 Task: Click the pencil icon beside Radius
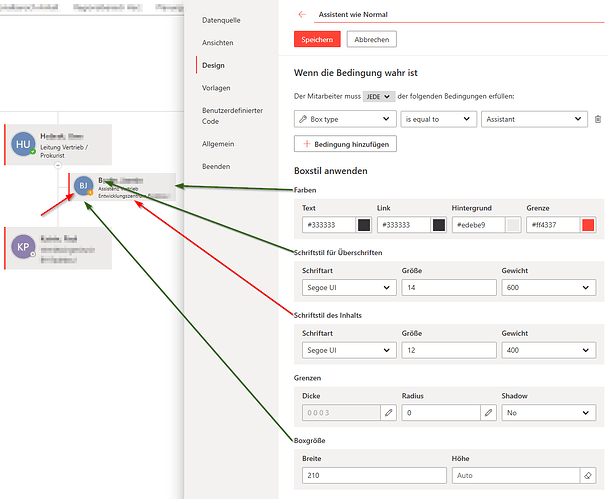(x=487, y=412)
